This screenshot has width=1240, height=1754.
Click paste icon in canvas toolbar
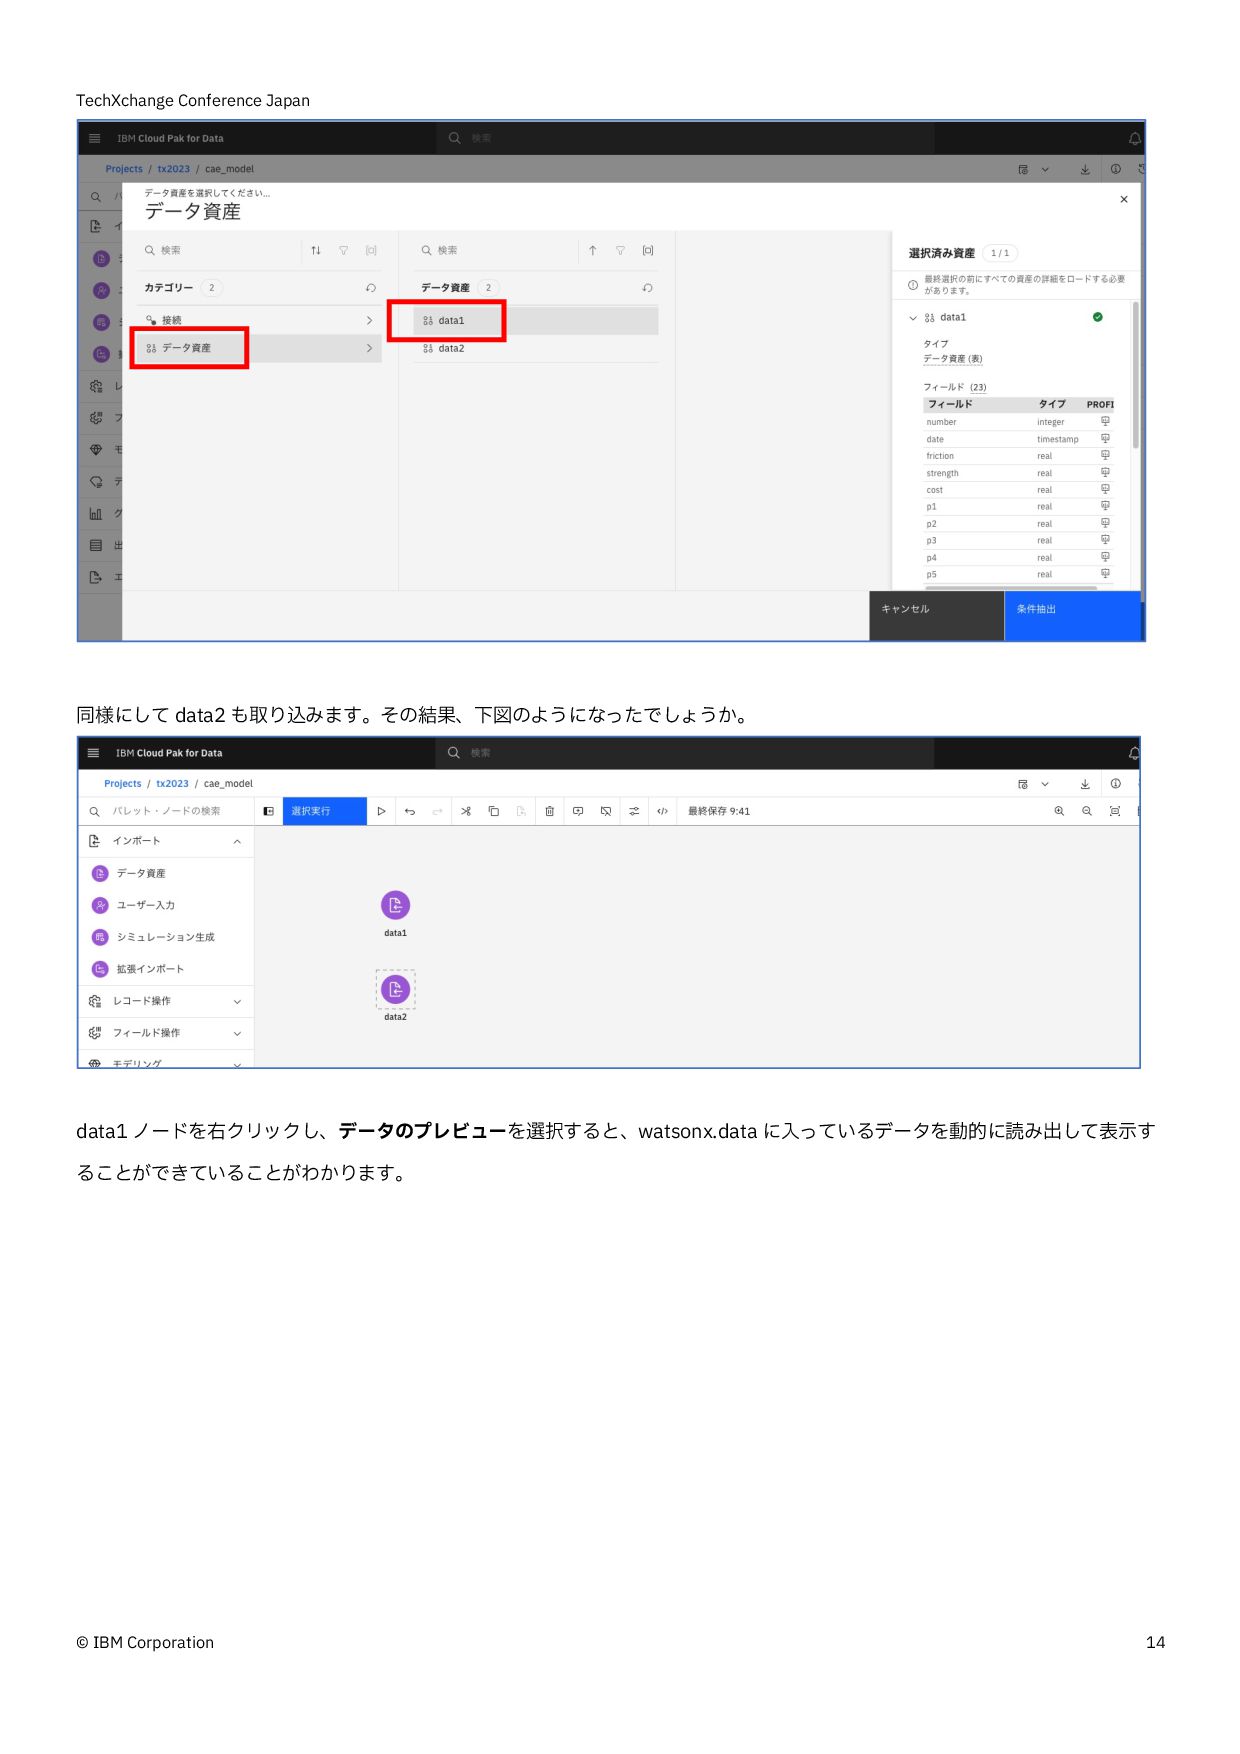point(521,811)
